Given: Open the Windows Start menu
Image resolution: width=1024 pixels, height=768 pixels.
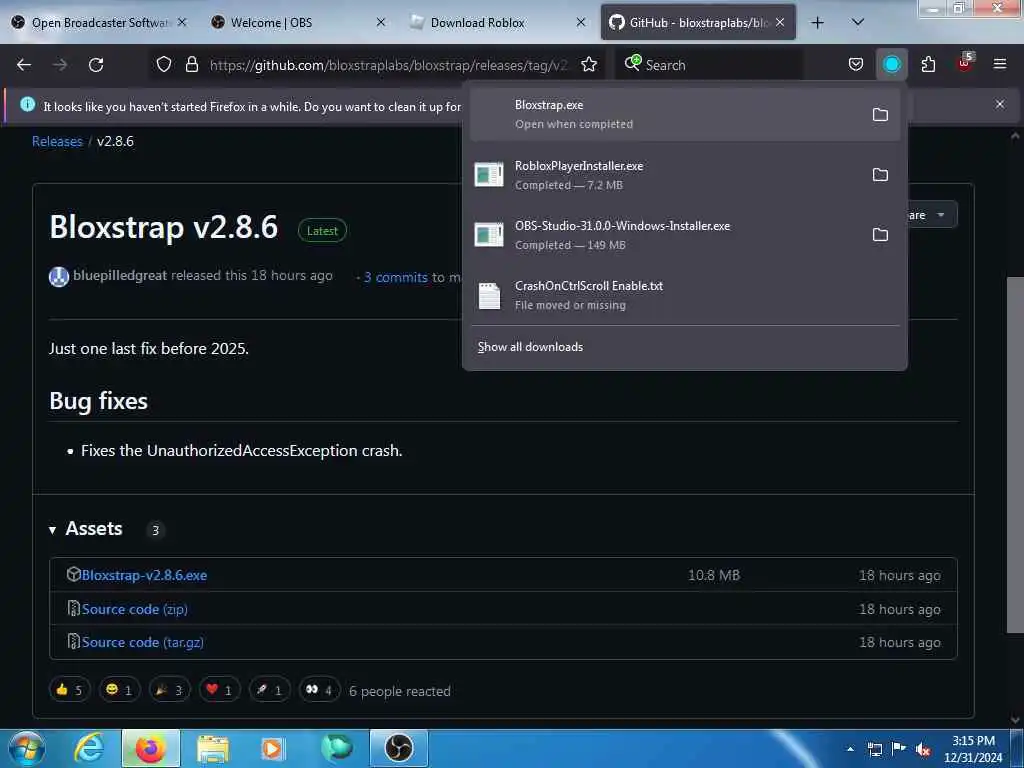Looking at the screenshot, I should [x=26, y=748].
